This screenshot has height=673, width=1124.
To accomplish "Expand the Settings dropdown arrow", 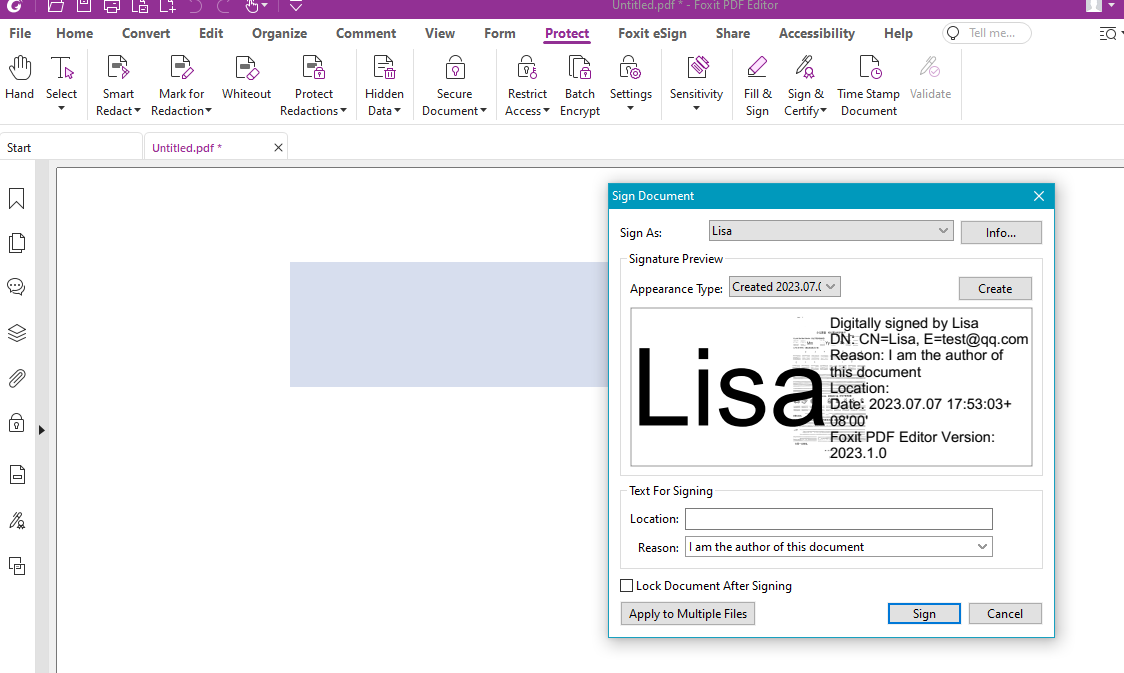I will pos(630,109).
